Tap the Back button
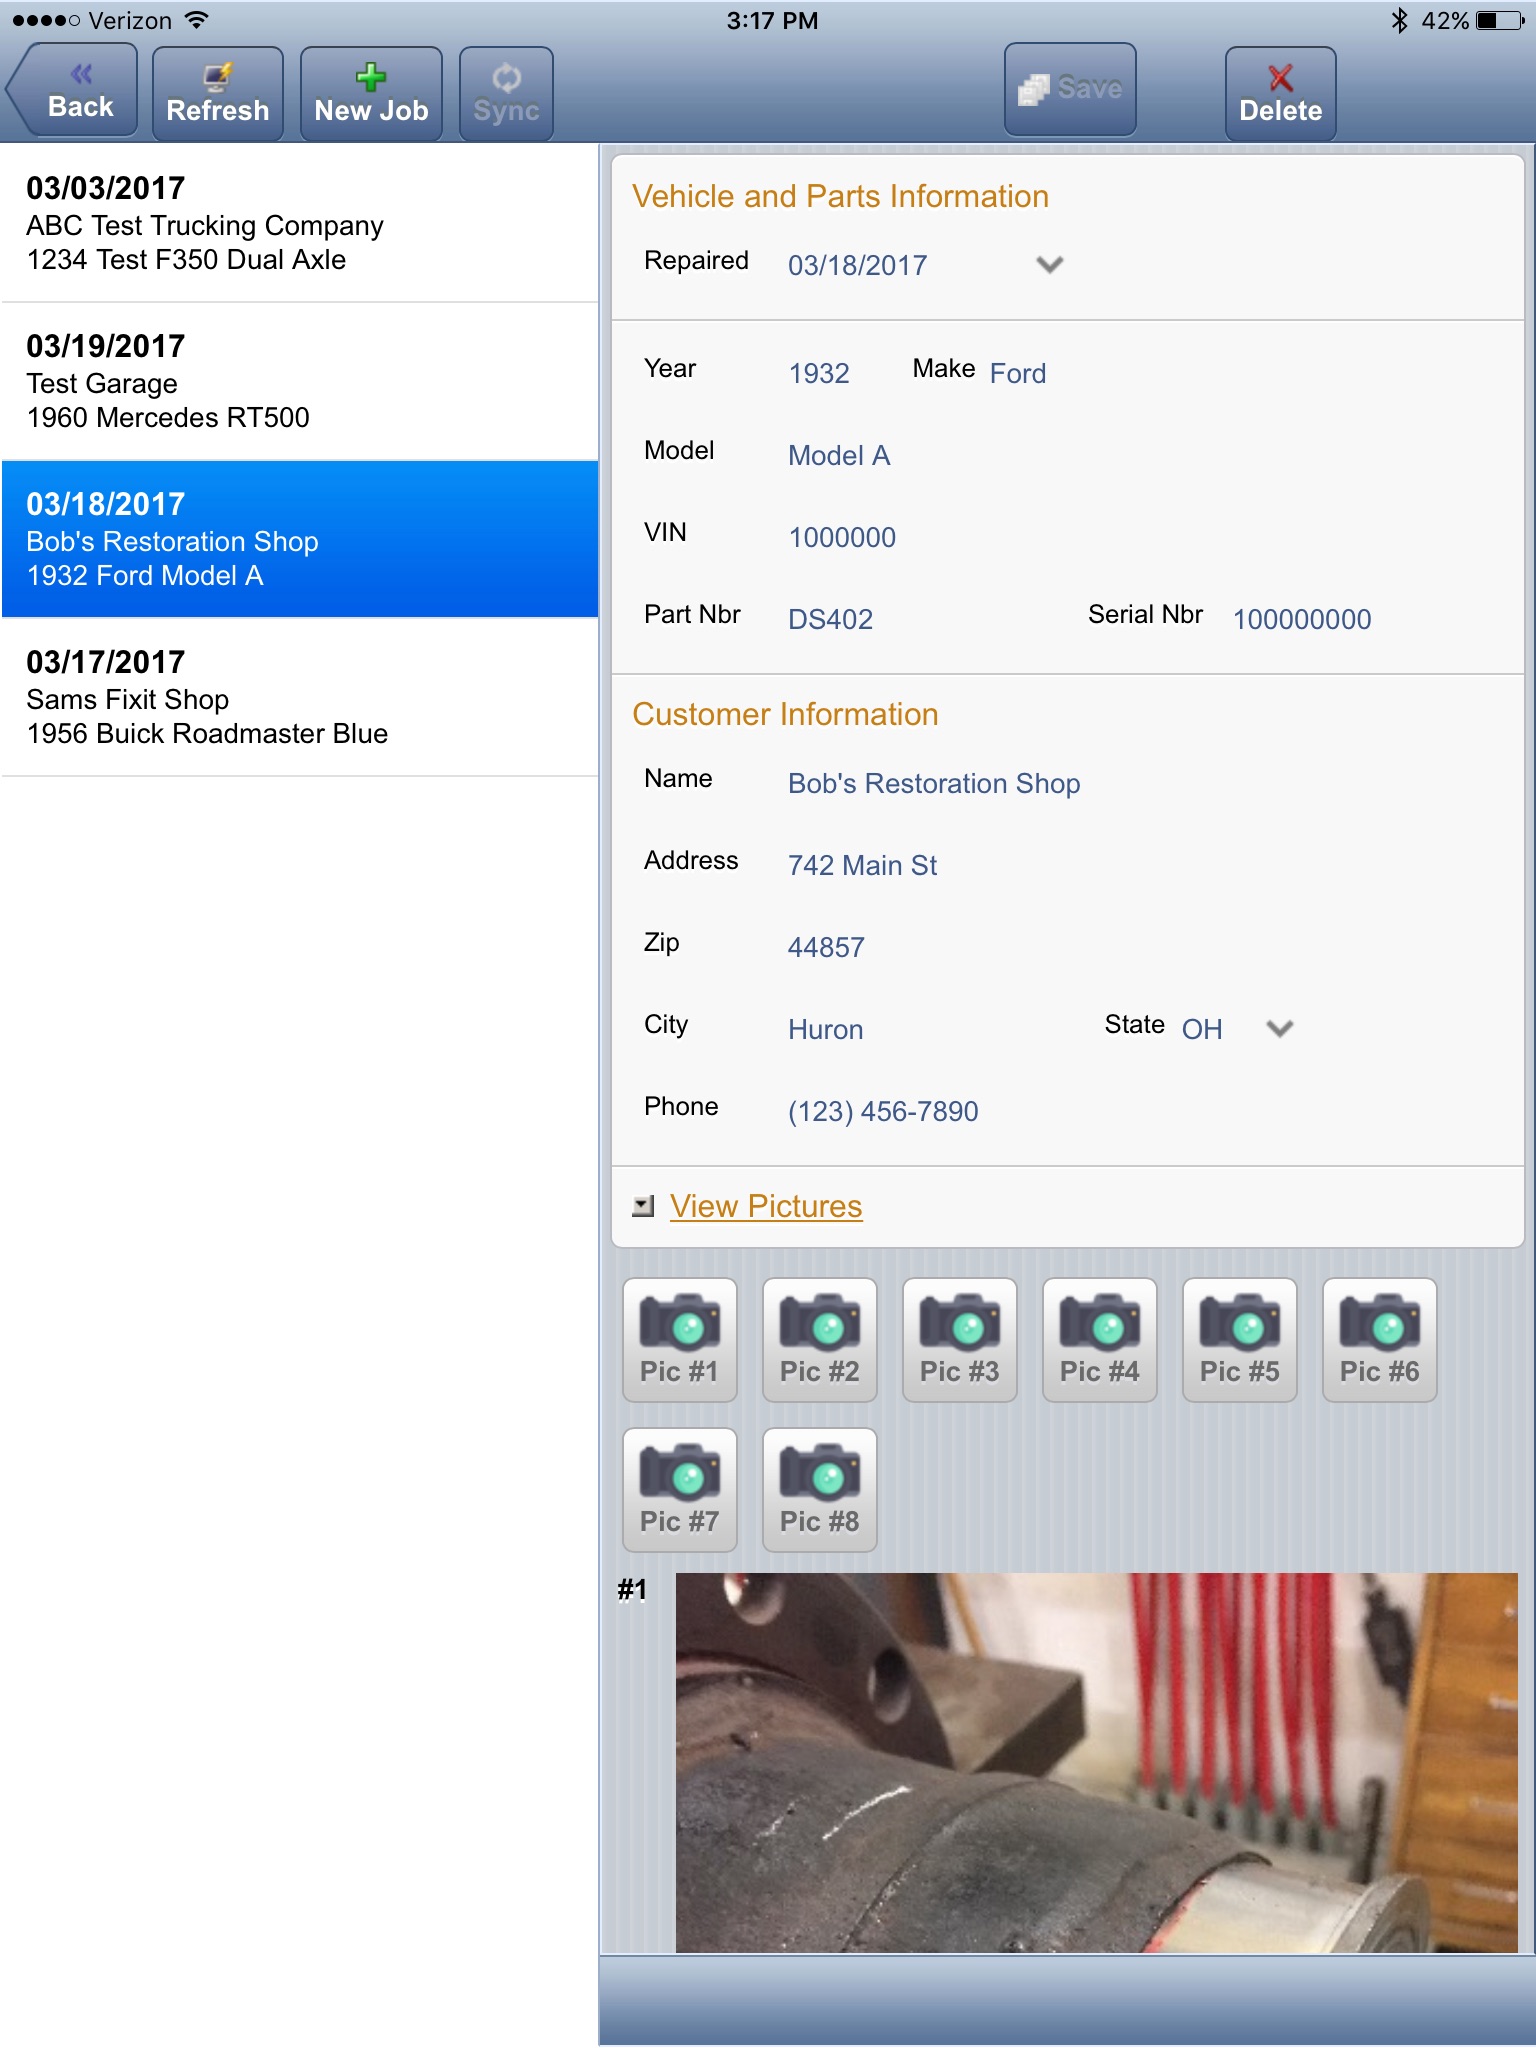 click(x=72, y=91)
